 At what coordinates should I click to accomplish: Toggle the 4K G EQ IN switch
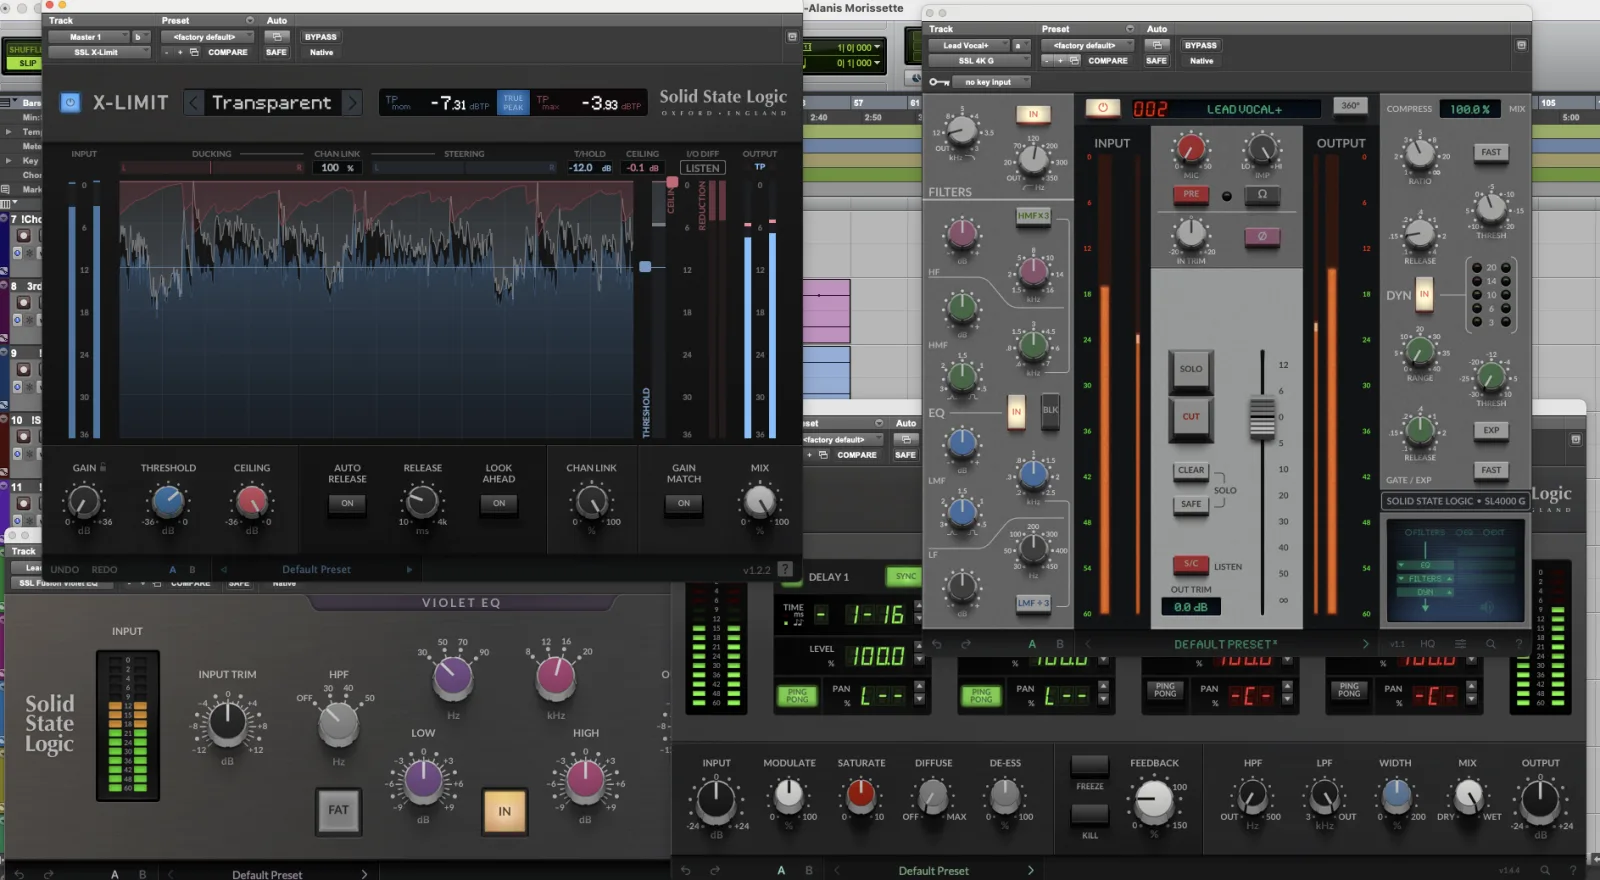tap(1016, 411)
